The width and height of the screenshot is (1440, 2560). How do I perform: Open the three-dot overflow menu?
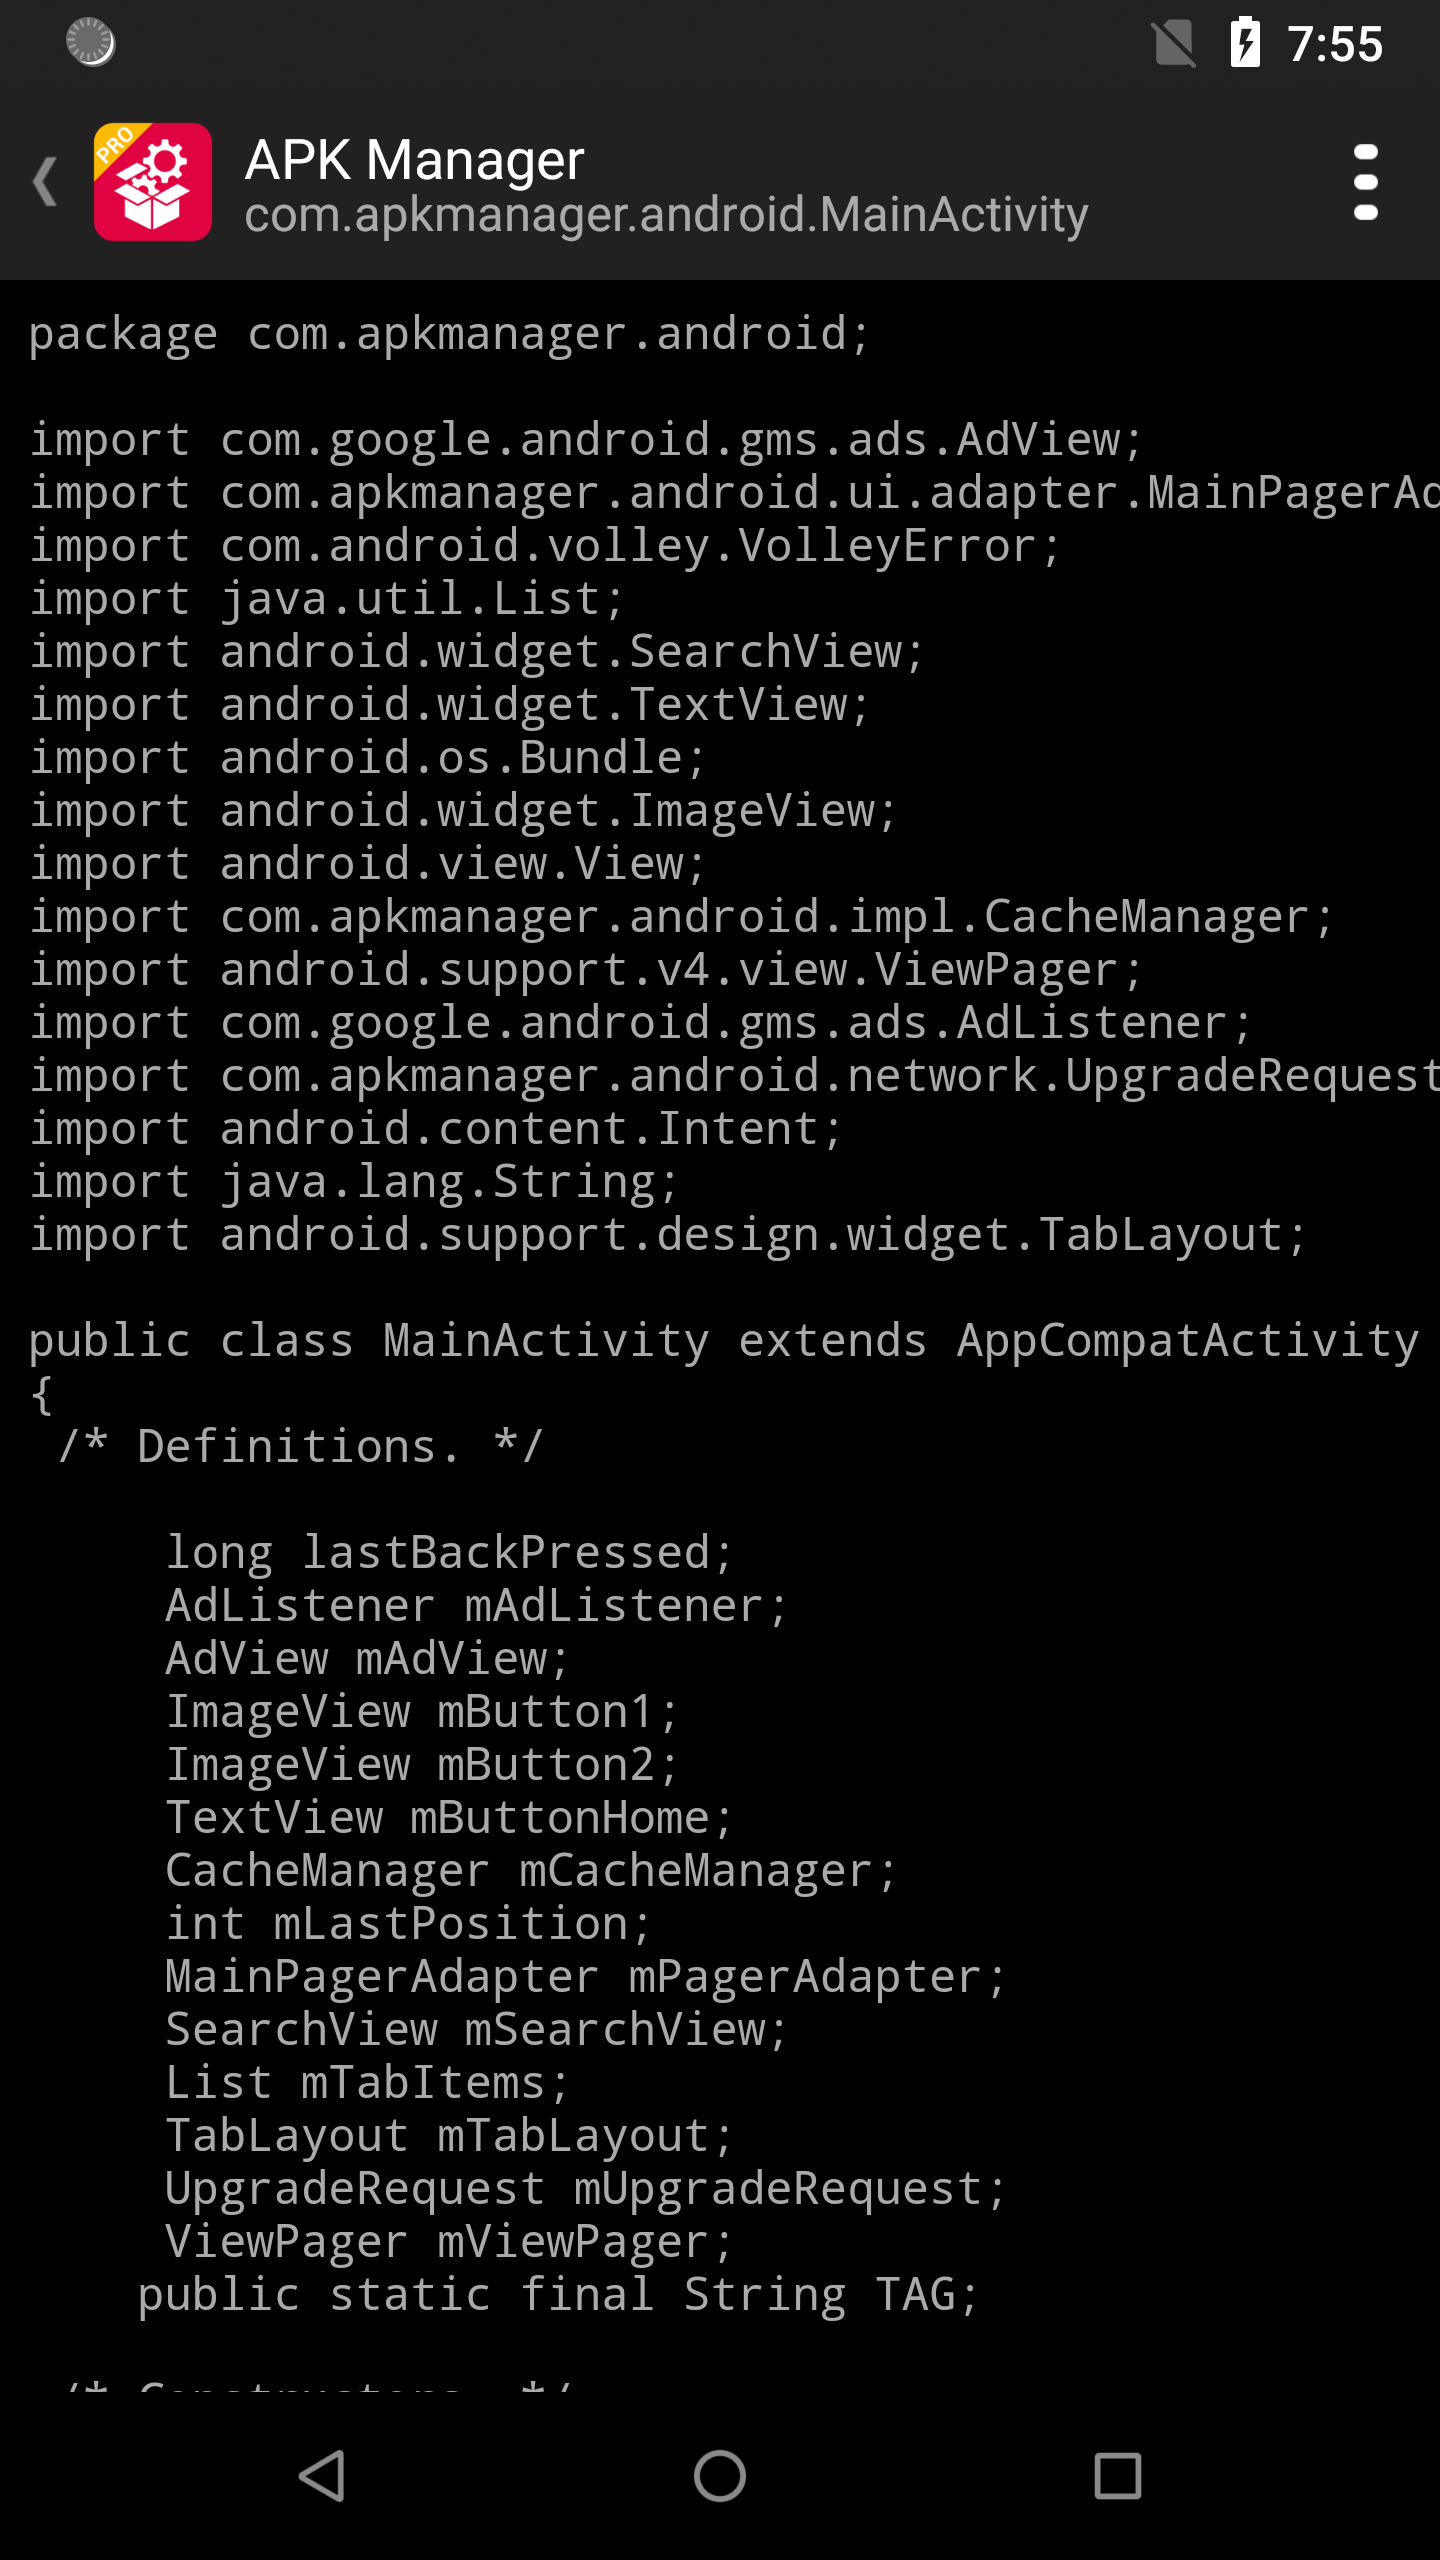coord(1365,182)
